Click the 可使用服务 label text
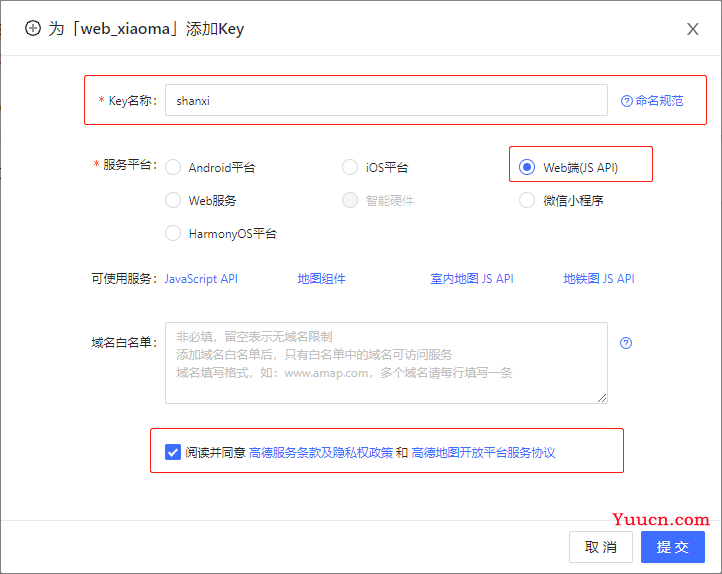The image size is (722, 574). 124,278
